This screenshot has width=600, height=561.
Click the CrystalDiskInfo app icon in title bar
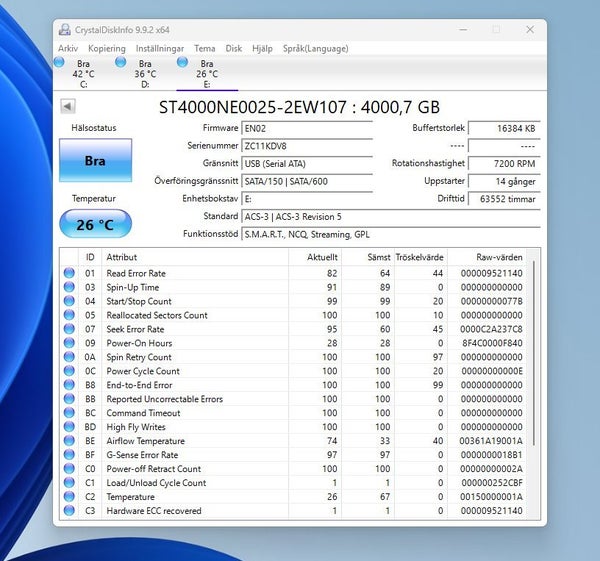point(65,29)
